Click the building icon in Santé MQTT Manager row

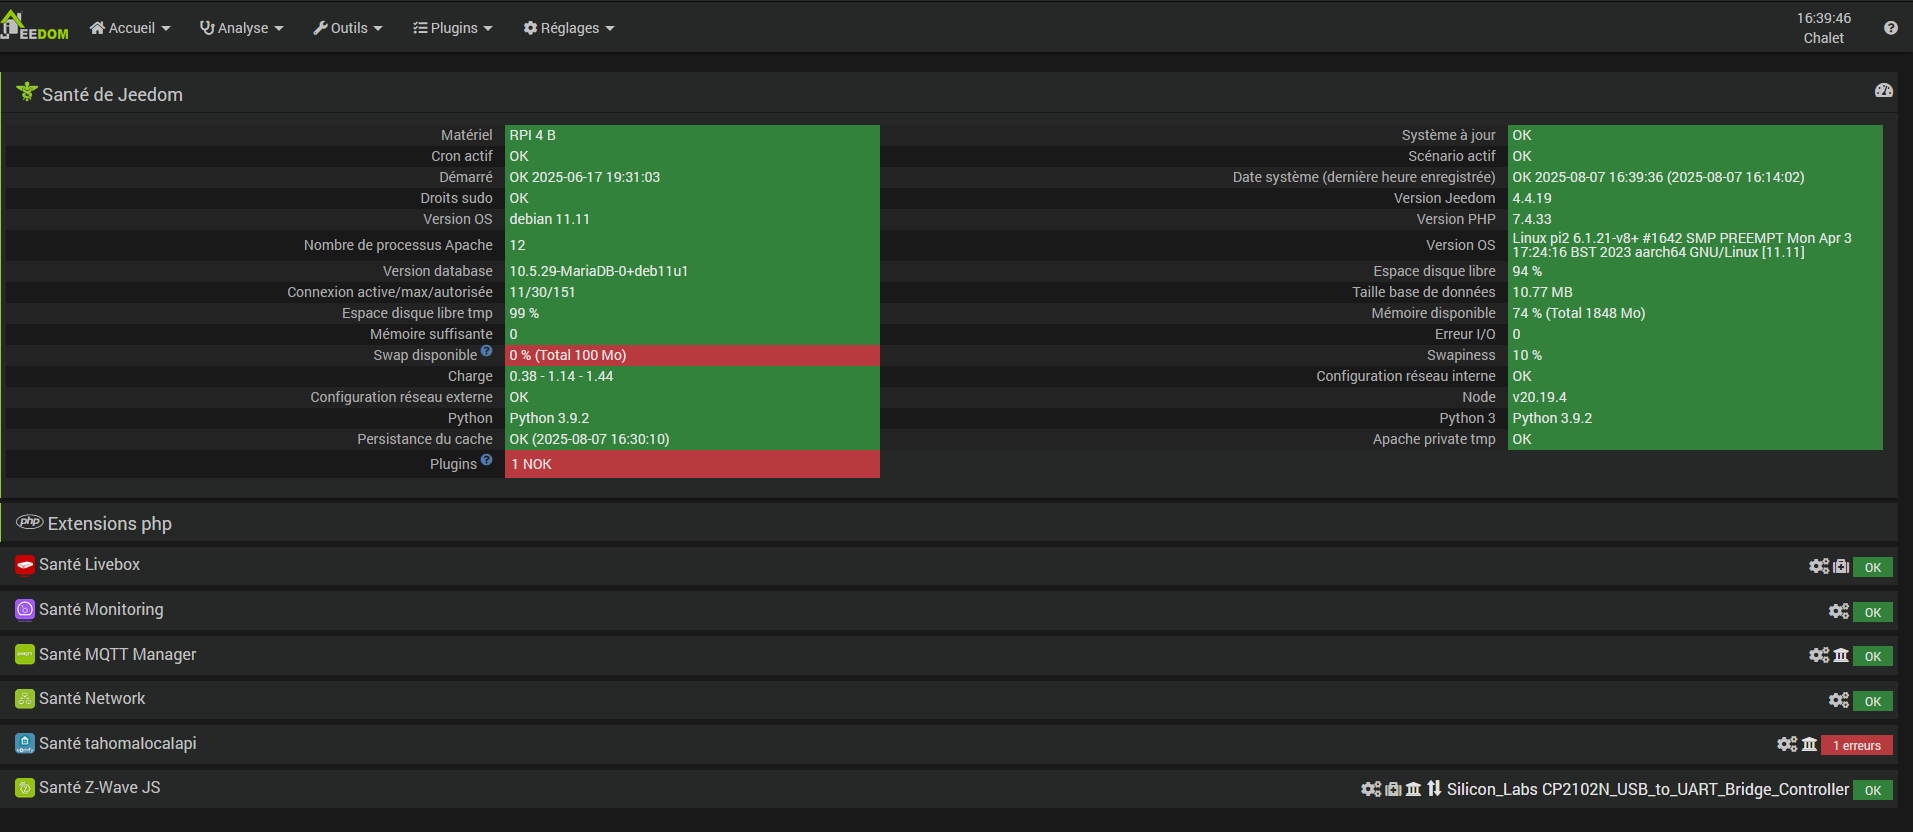coord(1841,655)
